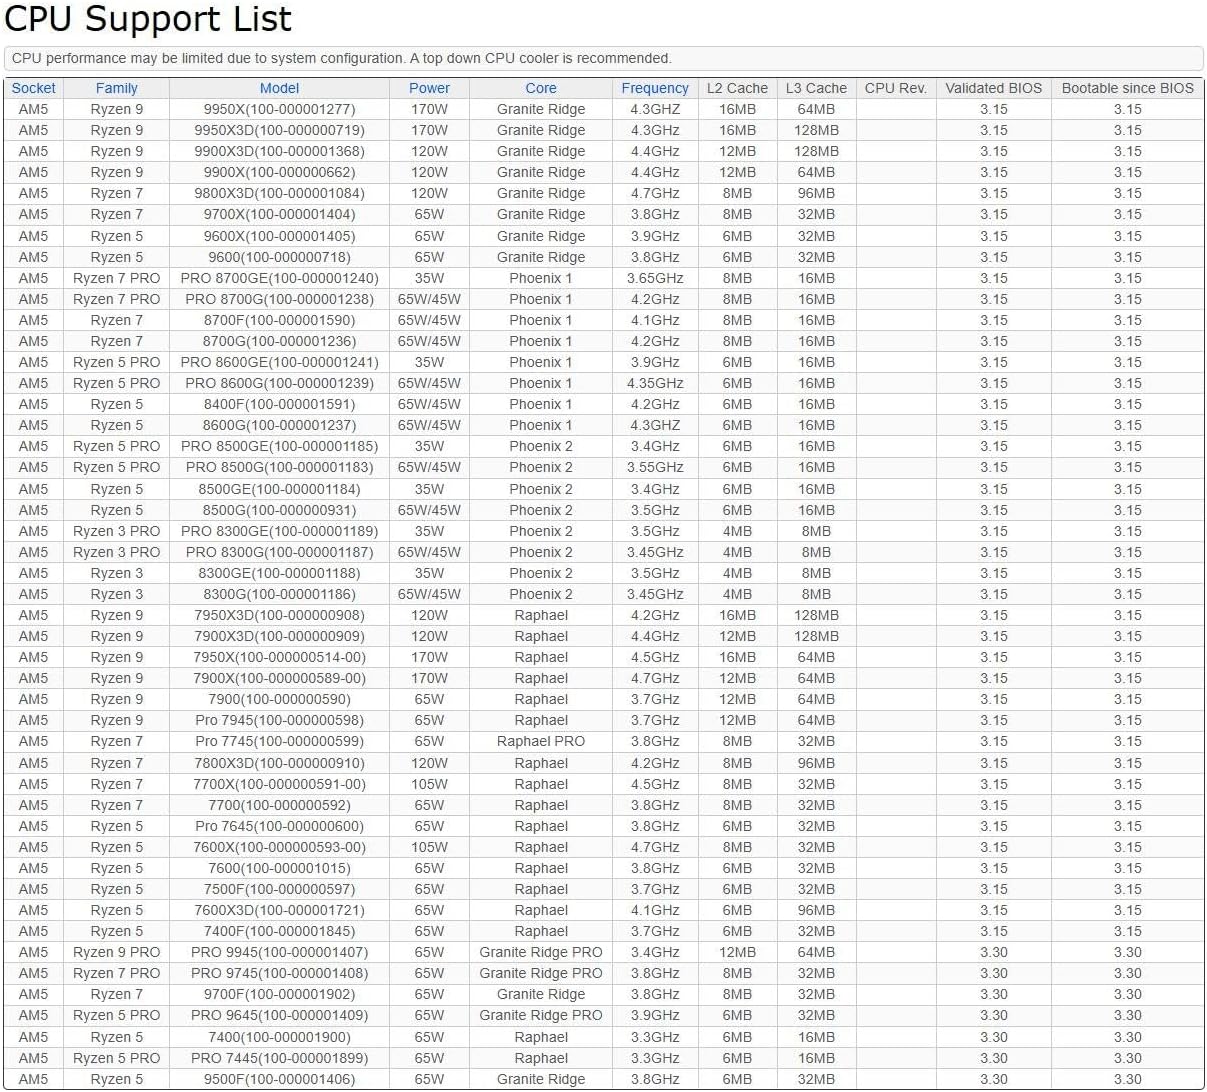Select model 8300G(100-000001186)
This screenshot has height=1092, width=1207.
click(x=279, y=594)
